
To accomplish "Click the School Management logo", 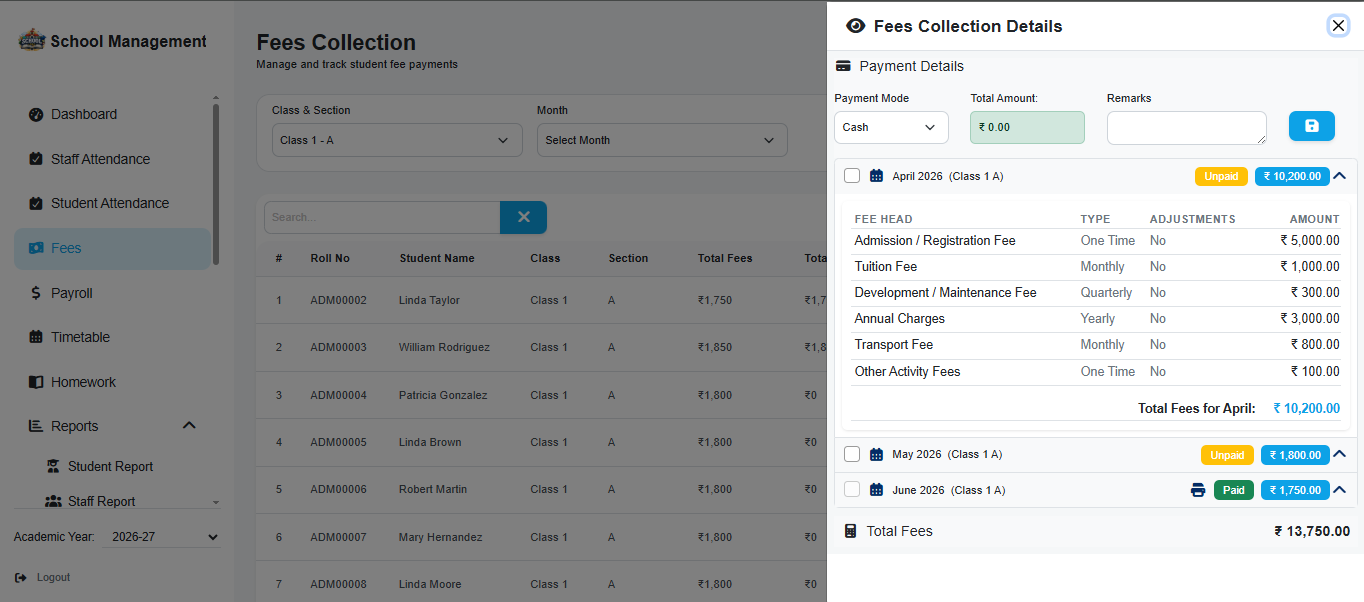I will tap(32, 41).
